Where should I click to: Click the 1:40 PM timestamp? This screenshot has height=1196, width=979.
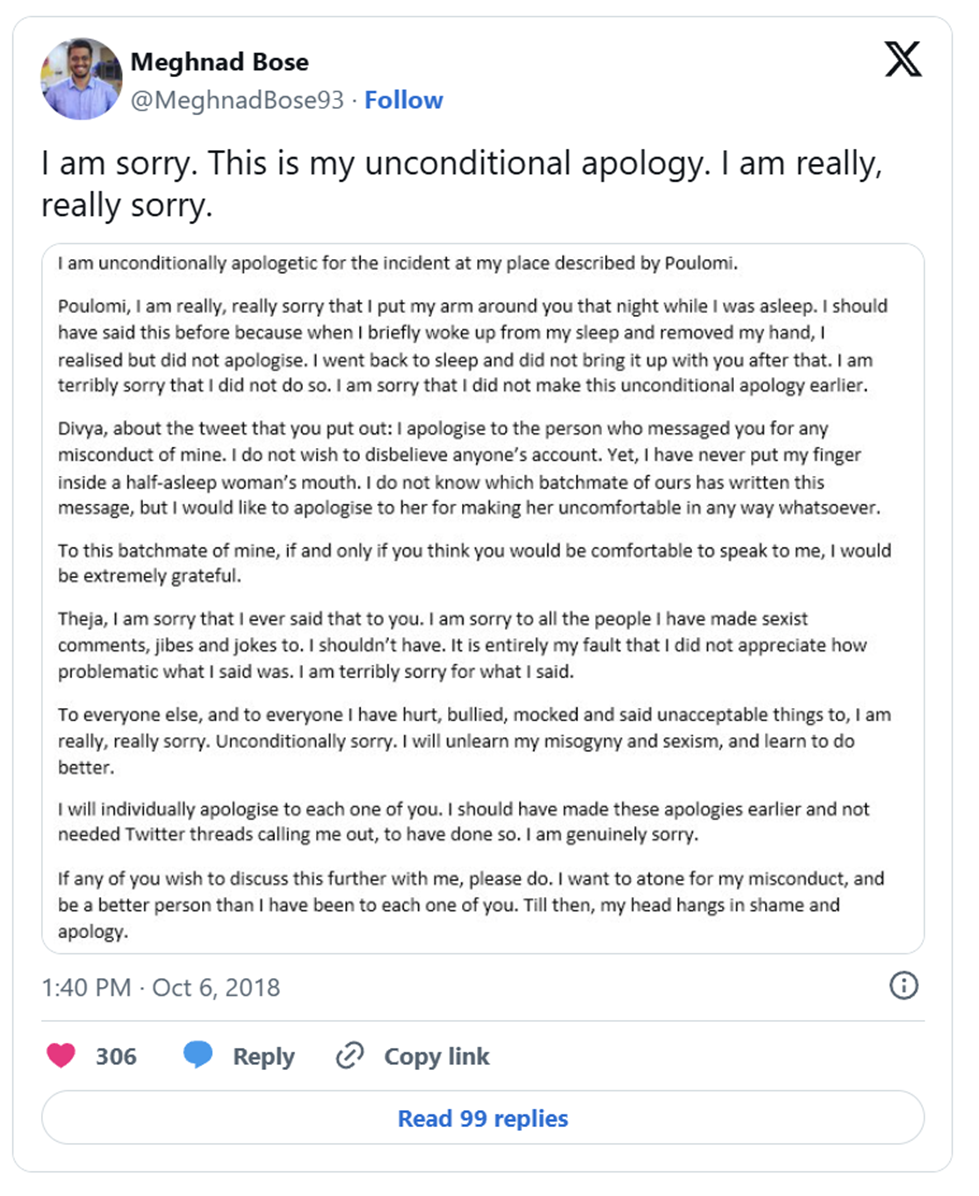tap(86, 988)
